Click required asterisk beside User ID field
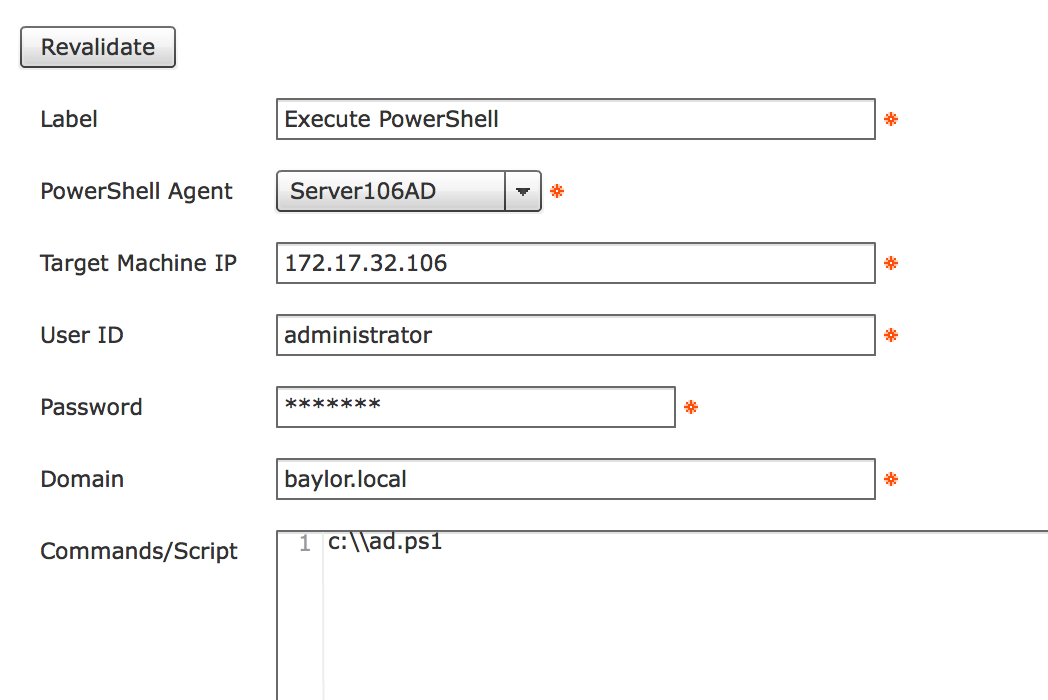1048x700 pixels. point(891,335)
